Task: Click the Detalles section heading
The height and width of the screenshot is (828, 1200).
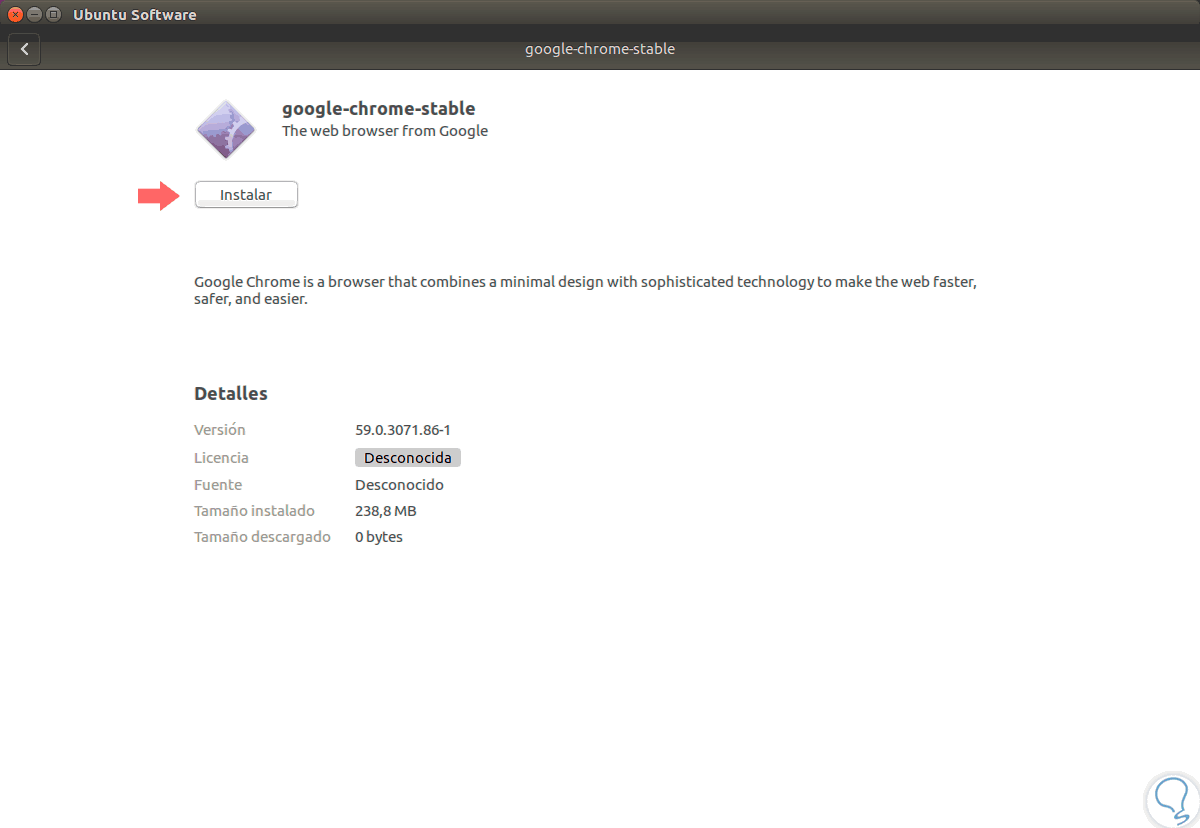Action: (231, 394)
